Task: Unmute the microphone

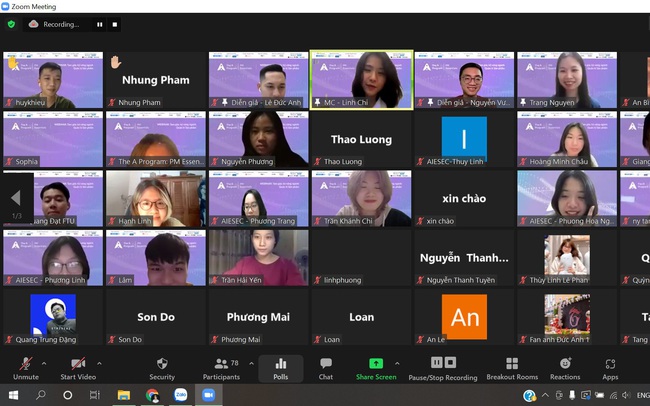Action: (x=26, y=368)
